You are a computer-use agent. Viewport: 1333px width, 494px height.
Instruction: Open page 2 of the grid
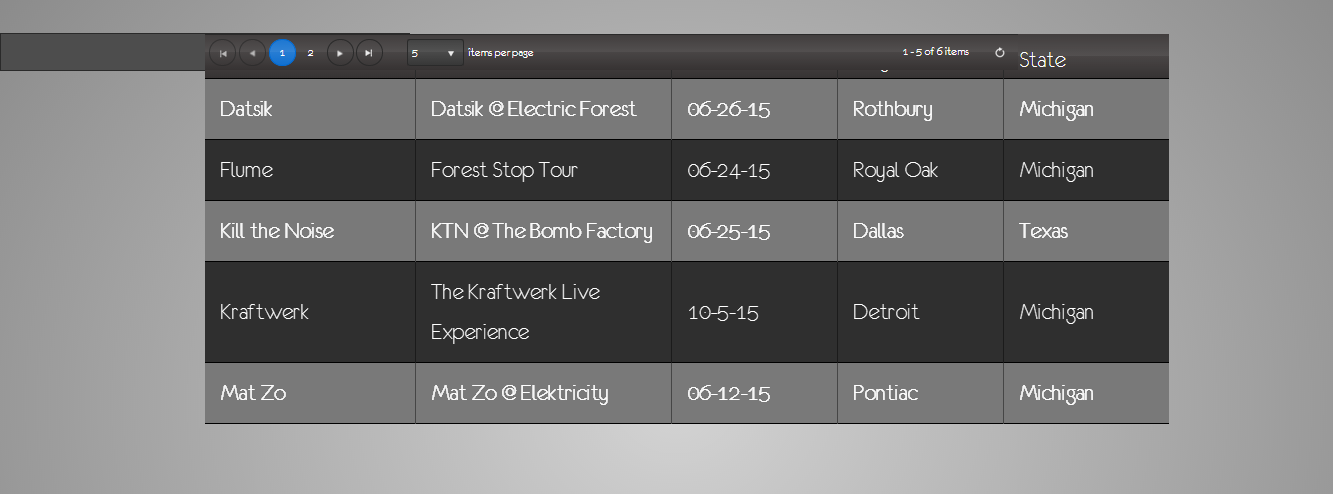(311, 53)
